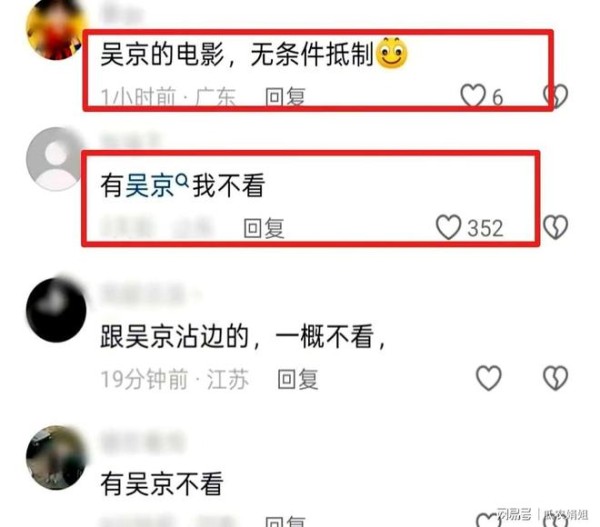Screen dimensions: 600x527
Task: Like the comment with 352 likes
Action: click(448, 227)
